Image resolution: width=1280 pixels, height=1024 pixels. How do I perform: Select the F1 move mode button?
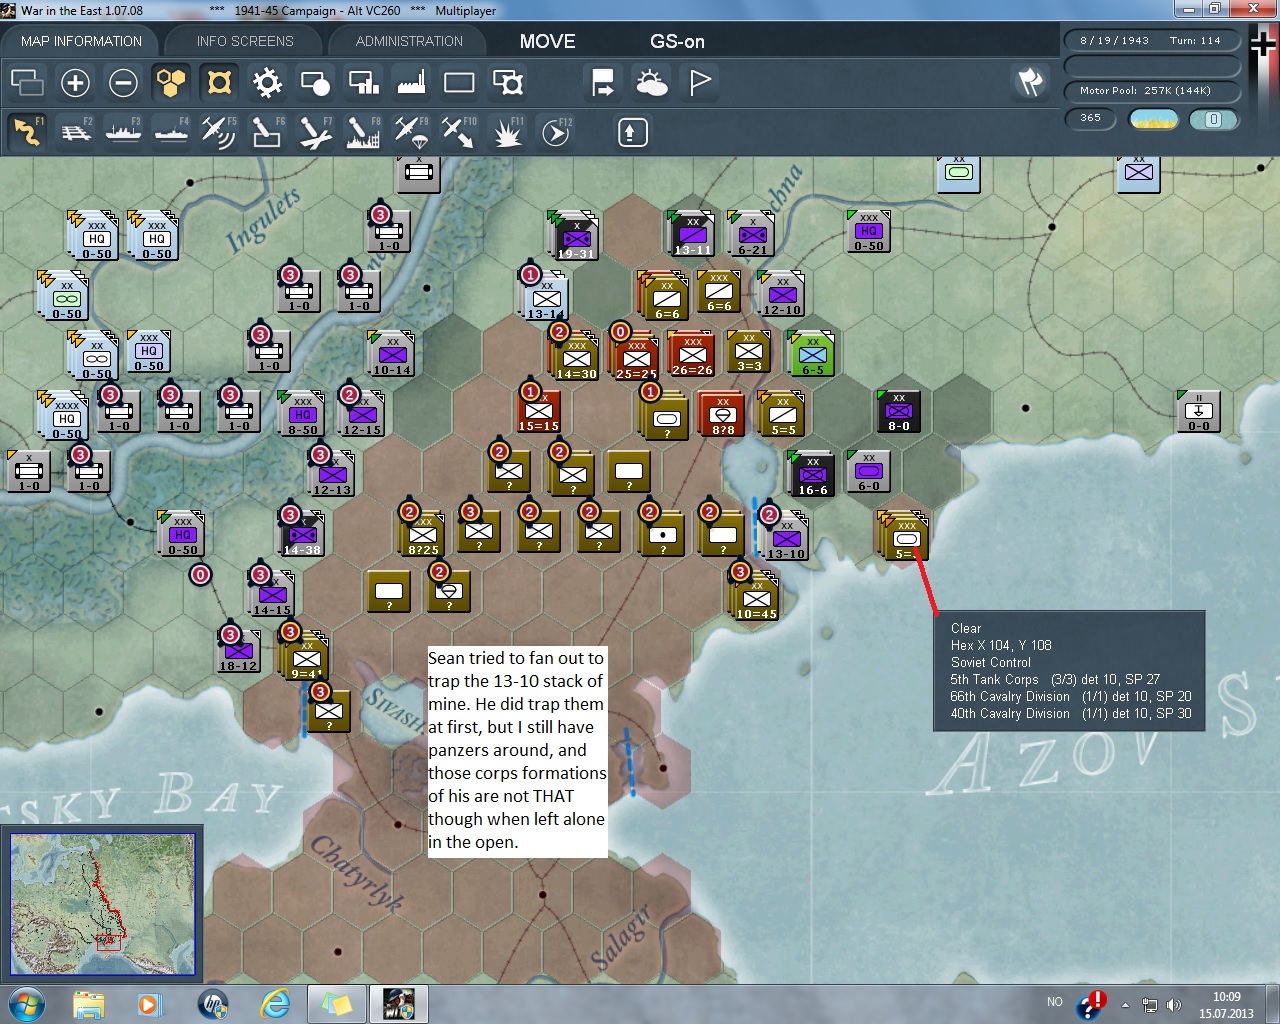point(27,132)
